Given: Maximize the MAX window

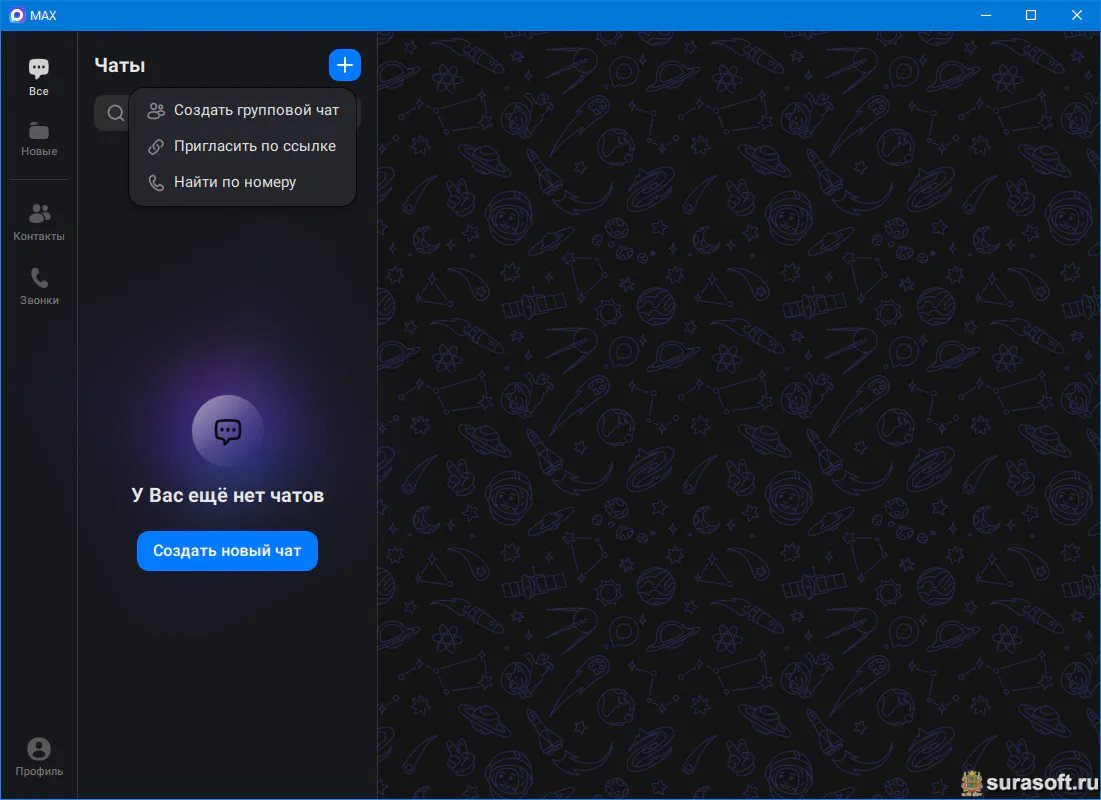Looking at the screenshot, I should [1031, 15].
